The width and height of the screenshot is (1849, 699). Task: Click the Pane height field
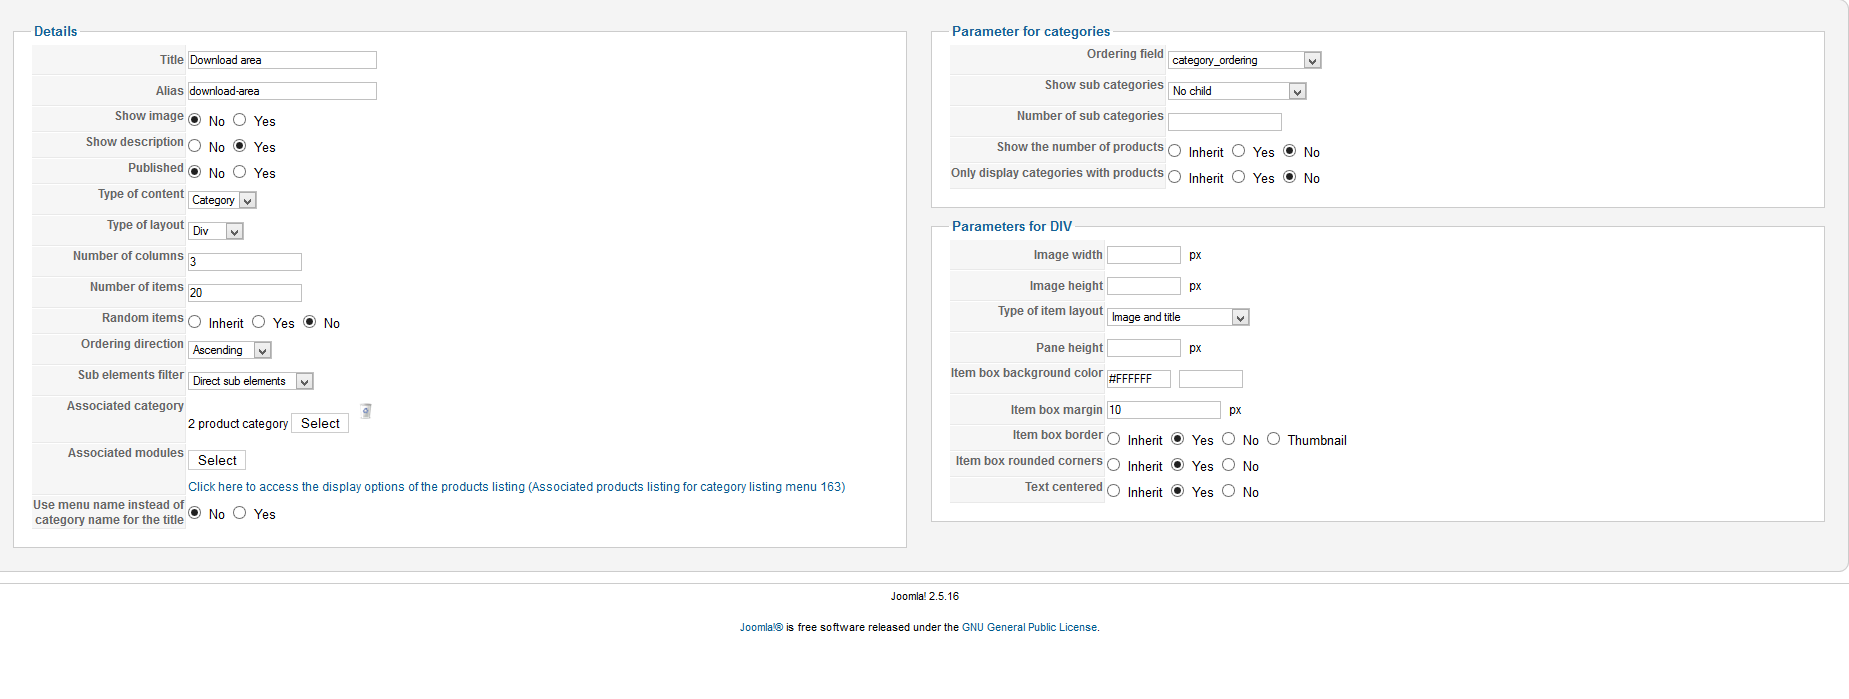pyautogui.click(x=1144, y=348)
